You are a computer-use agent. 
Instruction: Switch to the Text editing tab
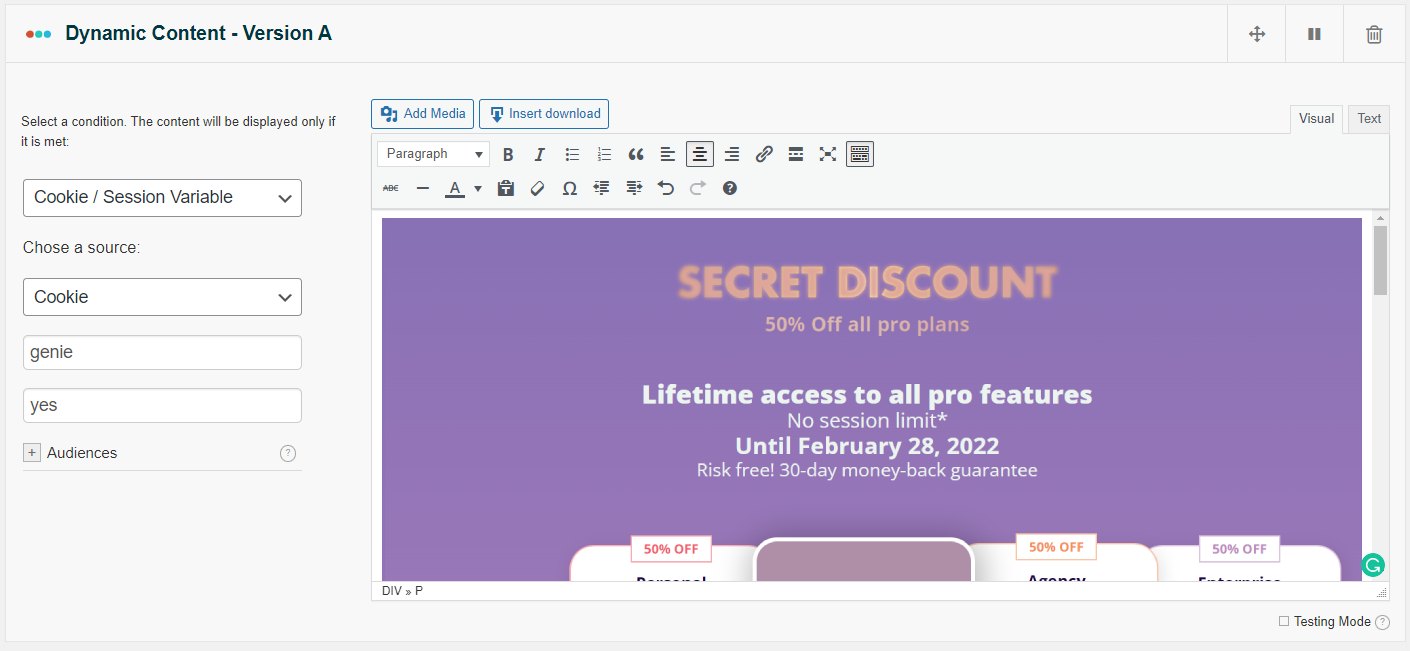[1368, 118]
